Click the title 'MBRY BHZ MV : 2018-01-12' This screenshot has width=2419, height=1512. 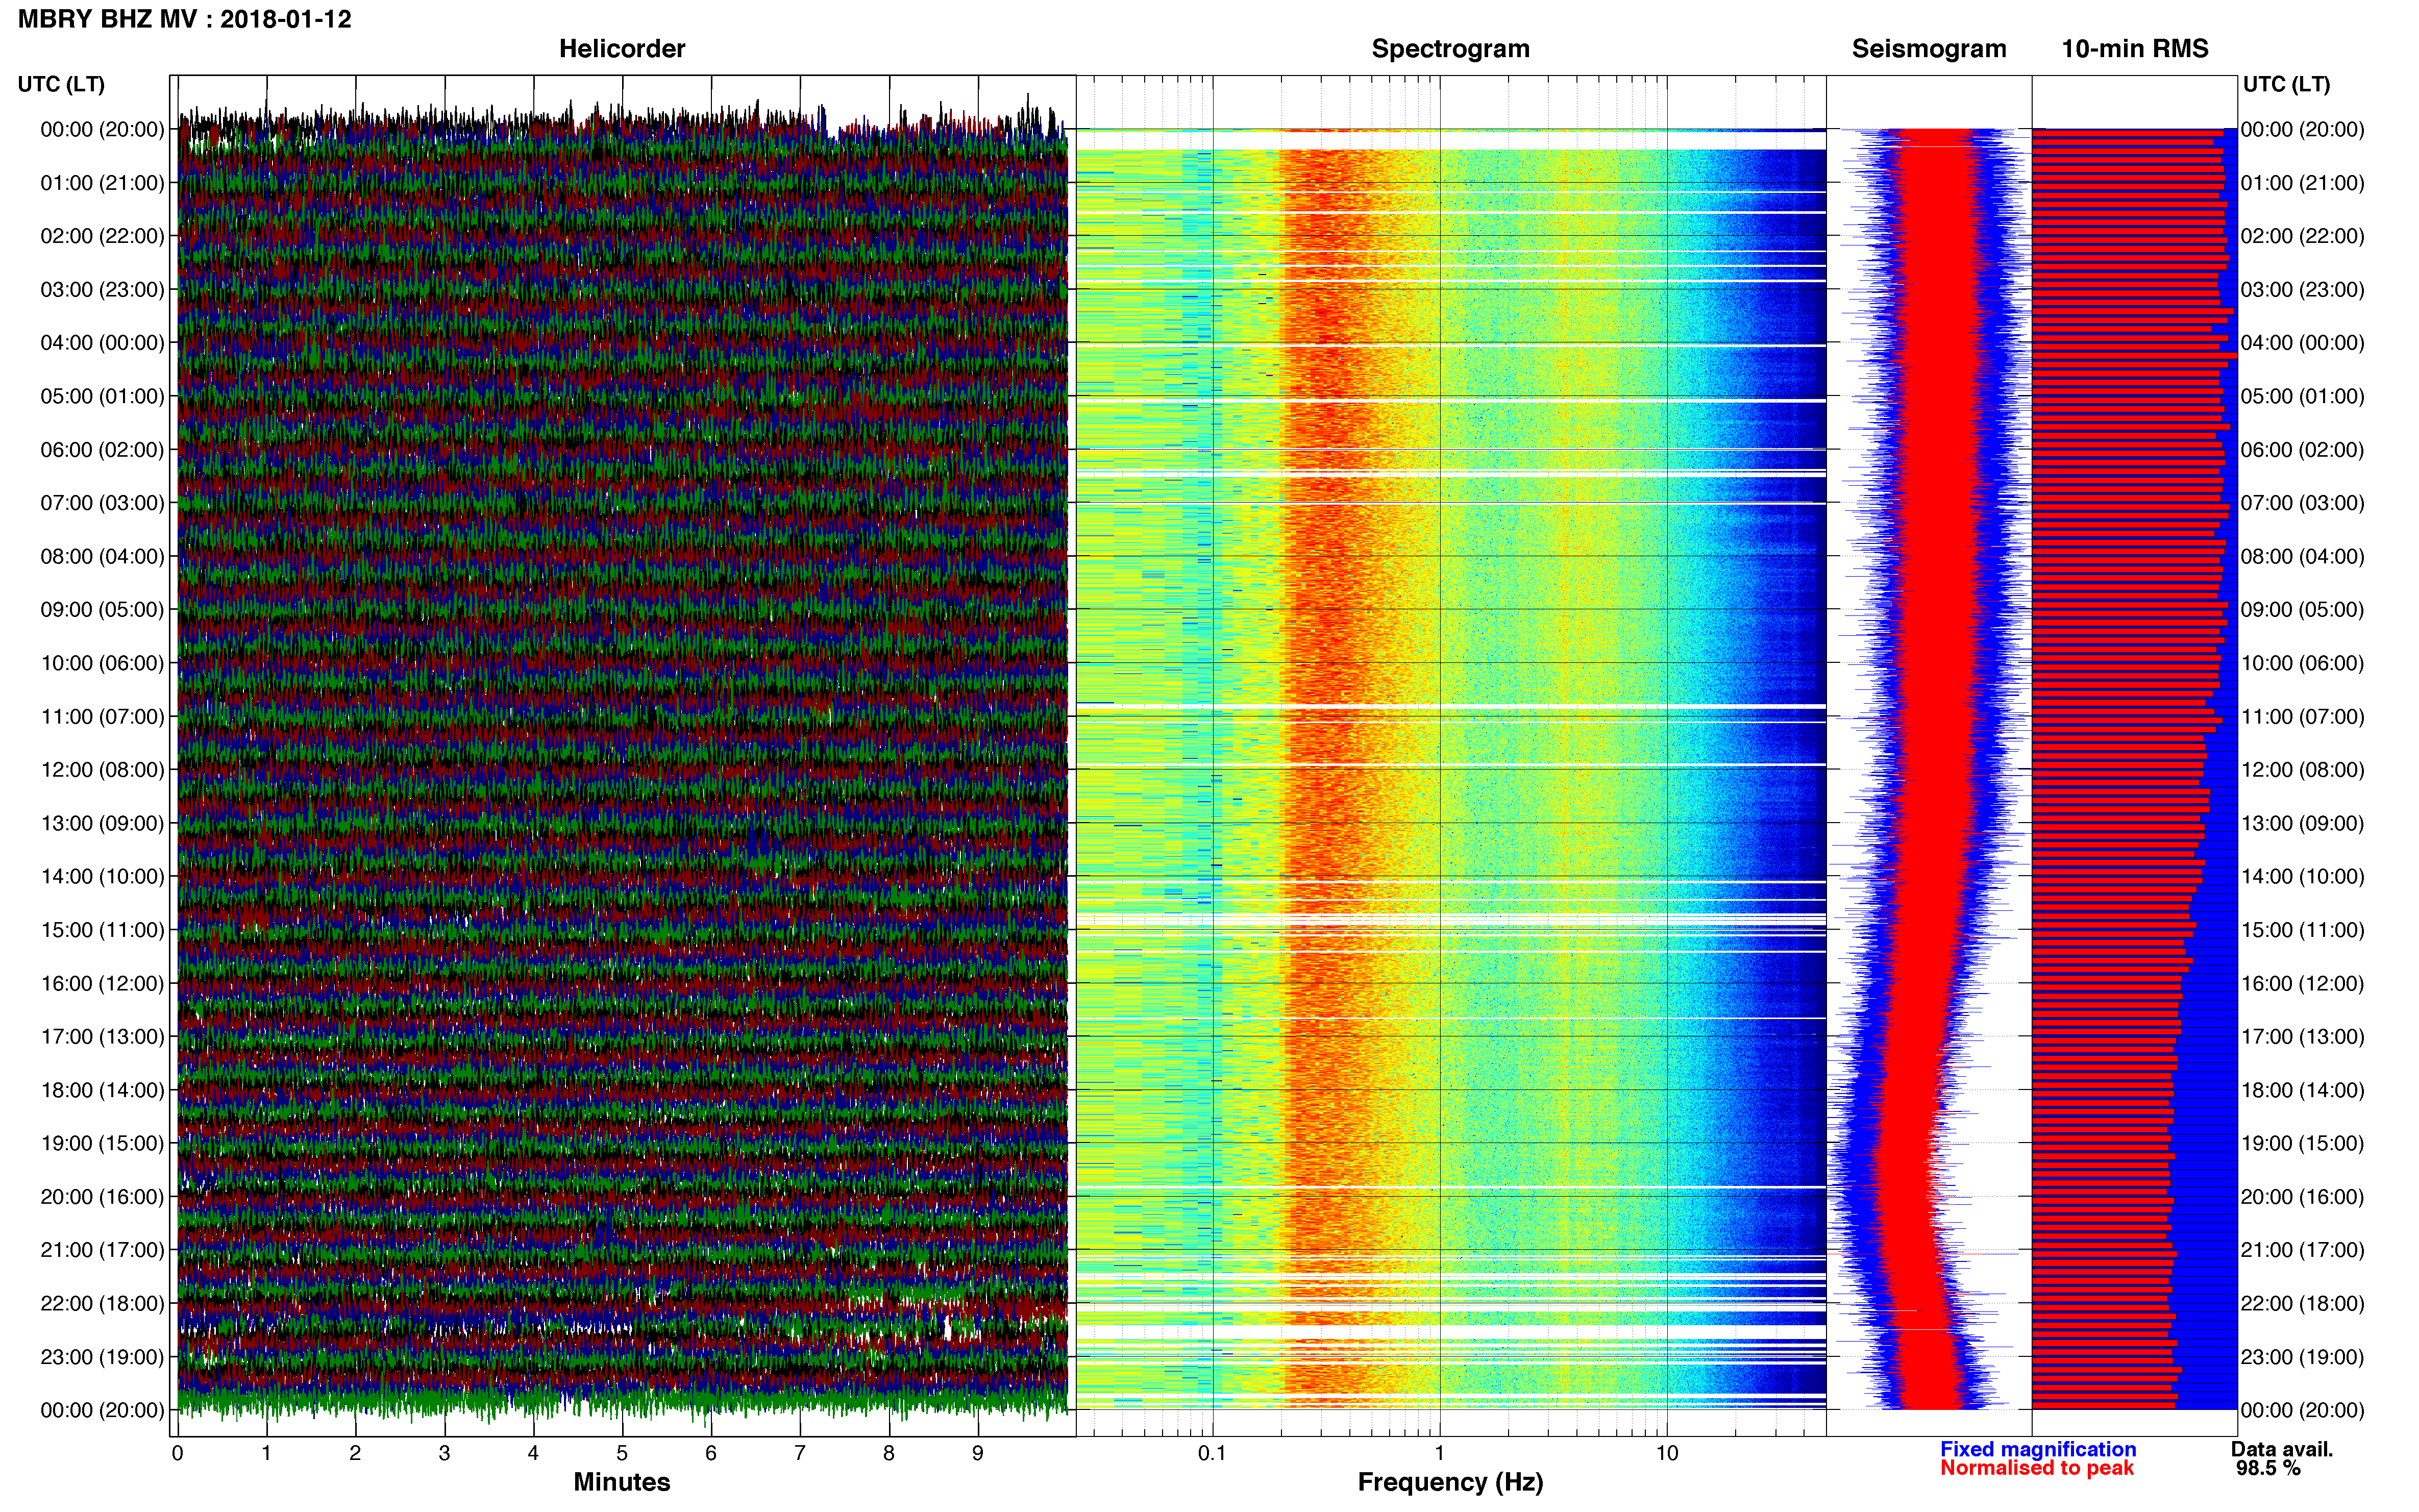coord(185,19)
